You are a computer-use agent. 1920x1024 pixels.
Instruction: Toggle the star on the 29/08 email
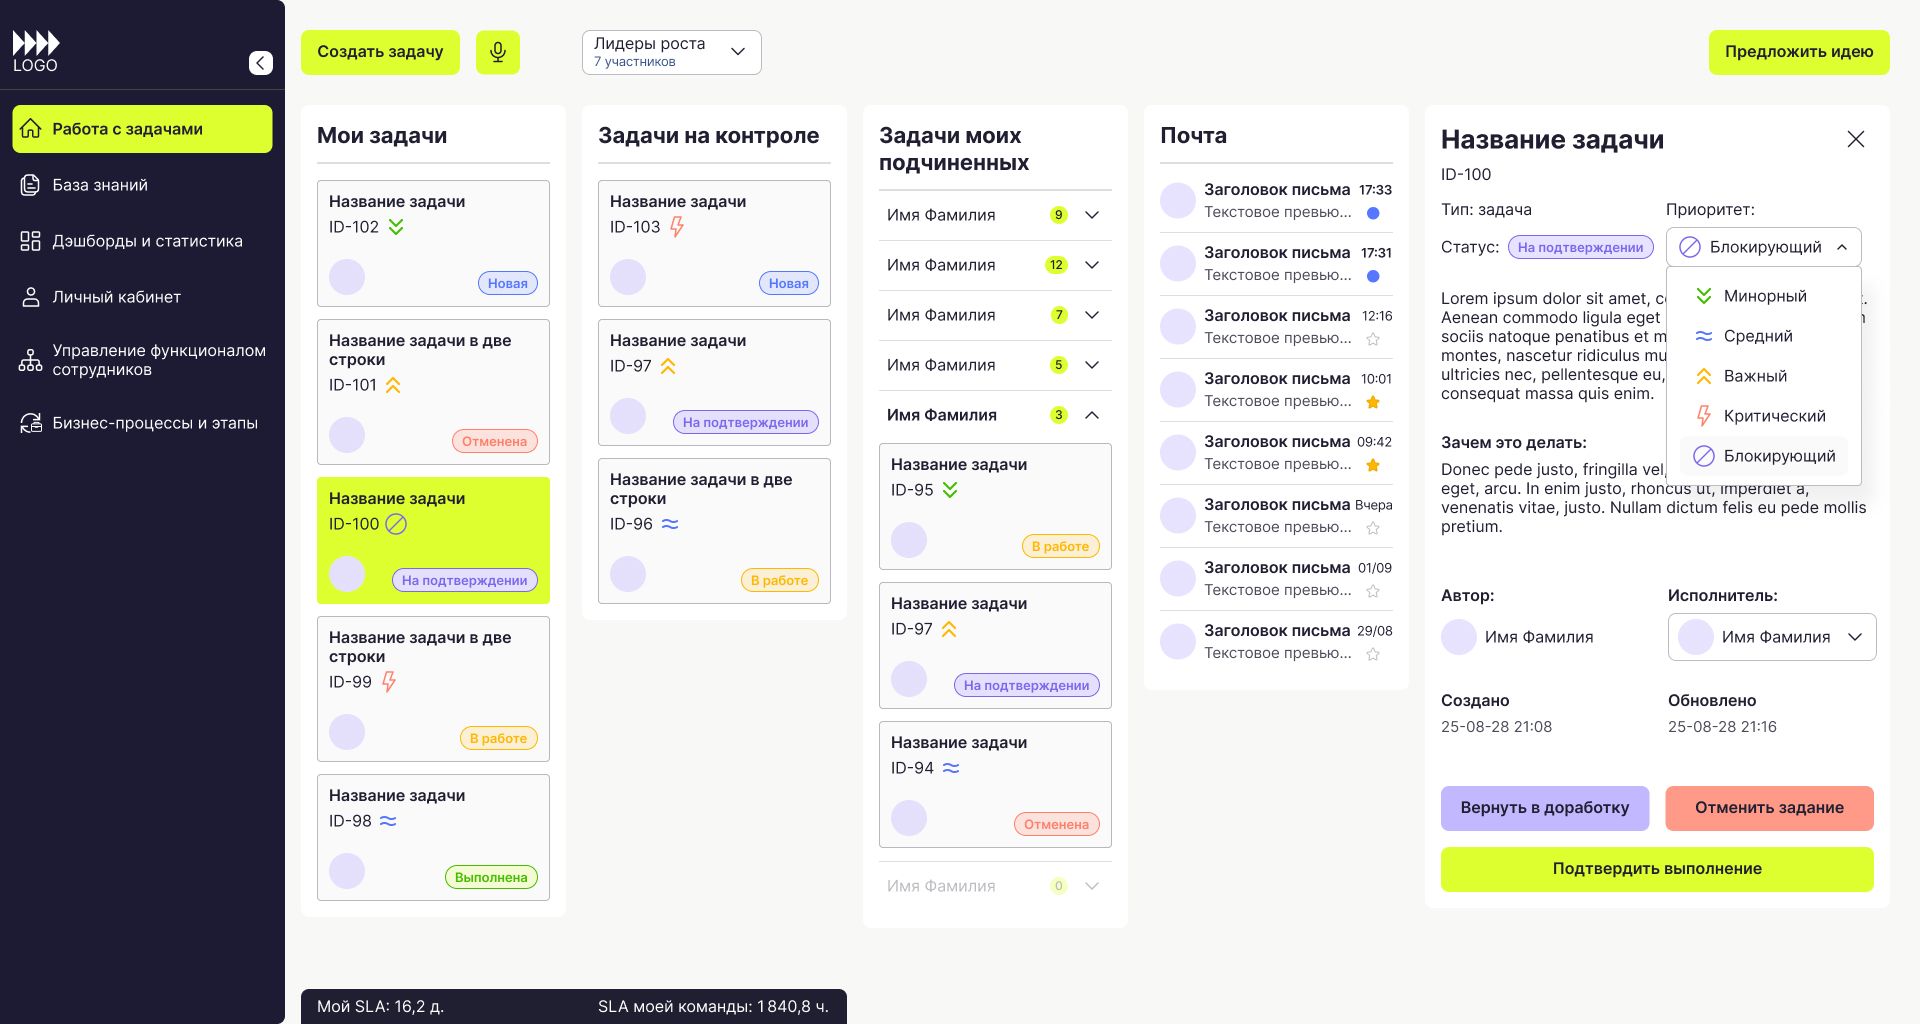point(1373,654)
